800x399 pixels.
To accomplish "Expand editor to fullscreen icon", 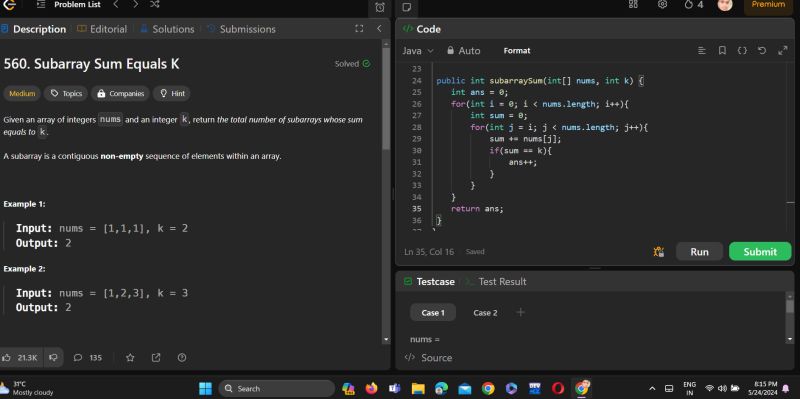I will point(783,51).
